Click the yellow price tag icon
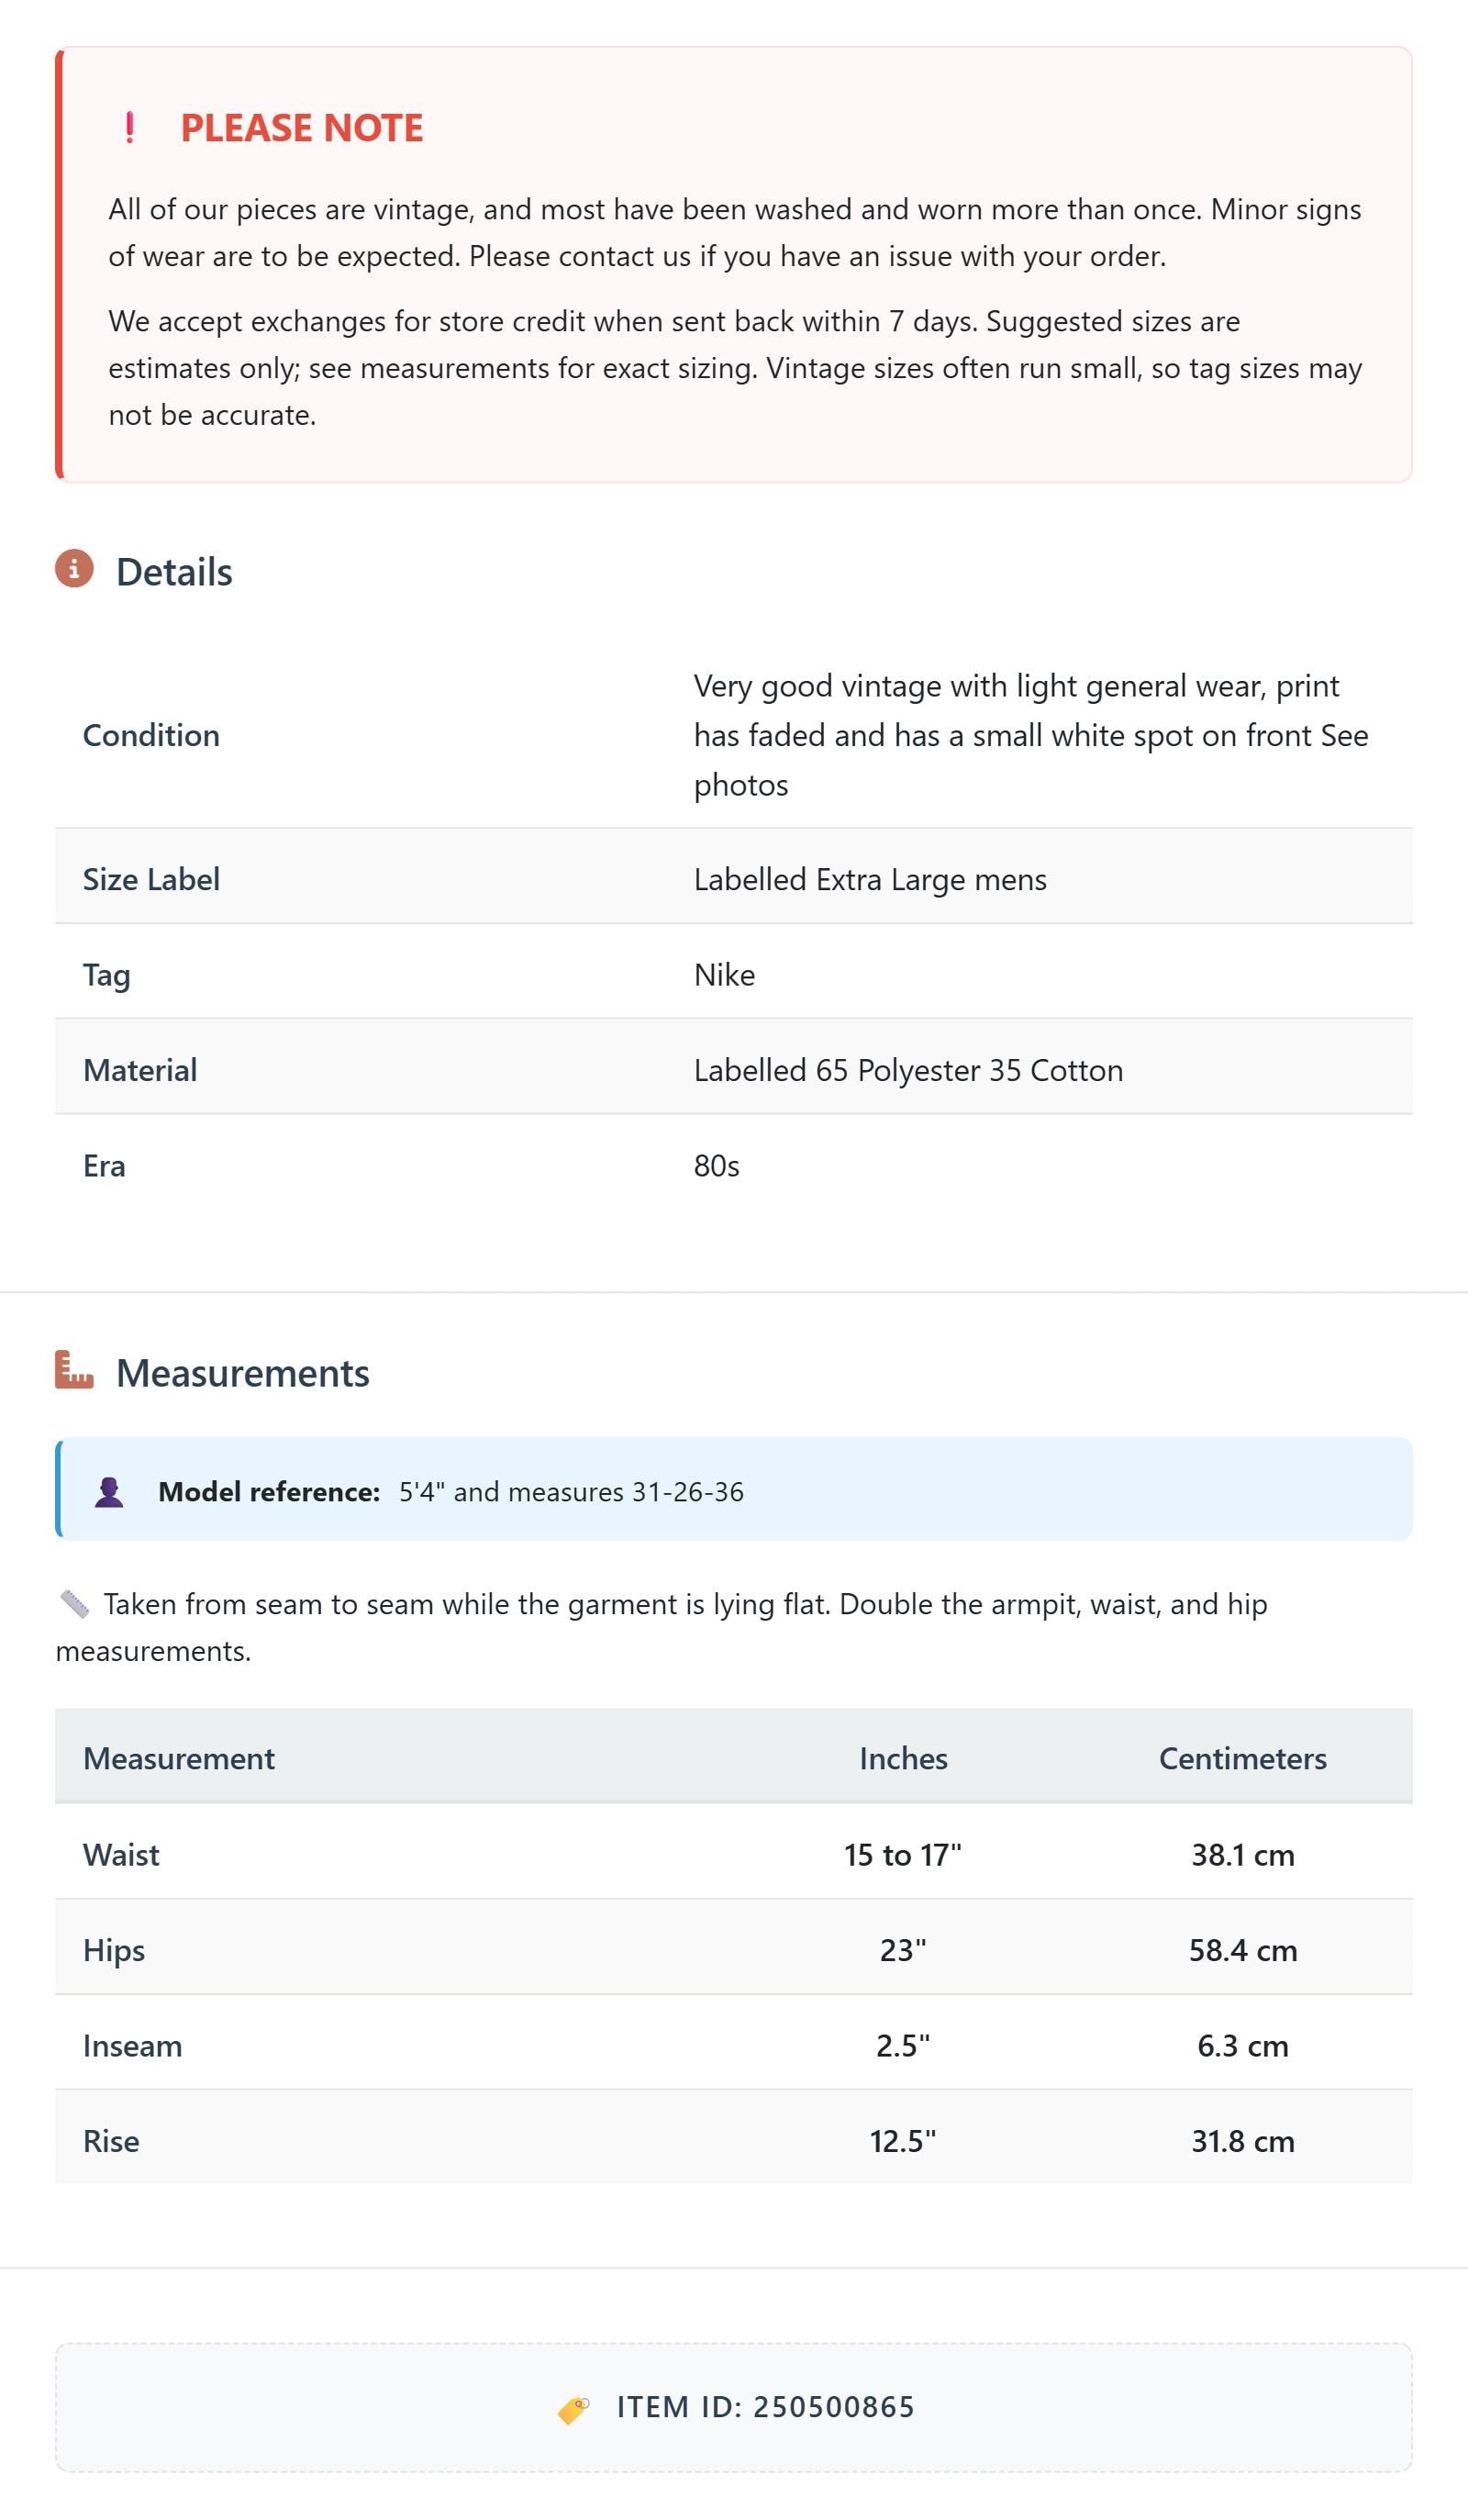 [x=573, y=2408]
